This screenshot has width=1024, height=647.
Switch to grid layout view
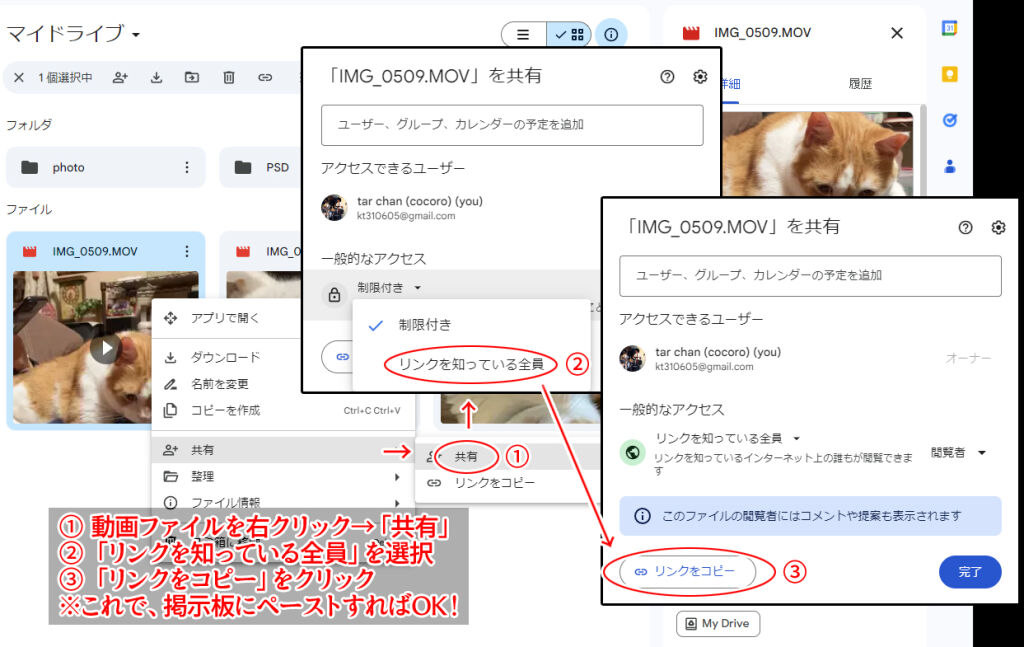569,34
